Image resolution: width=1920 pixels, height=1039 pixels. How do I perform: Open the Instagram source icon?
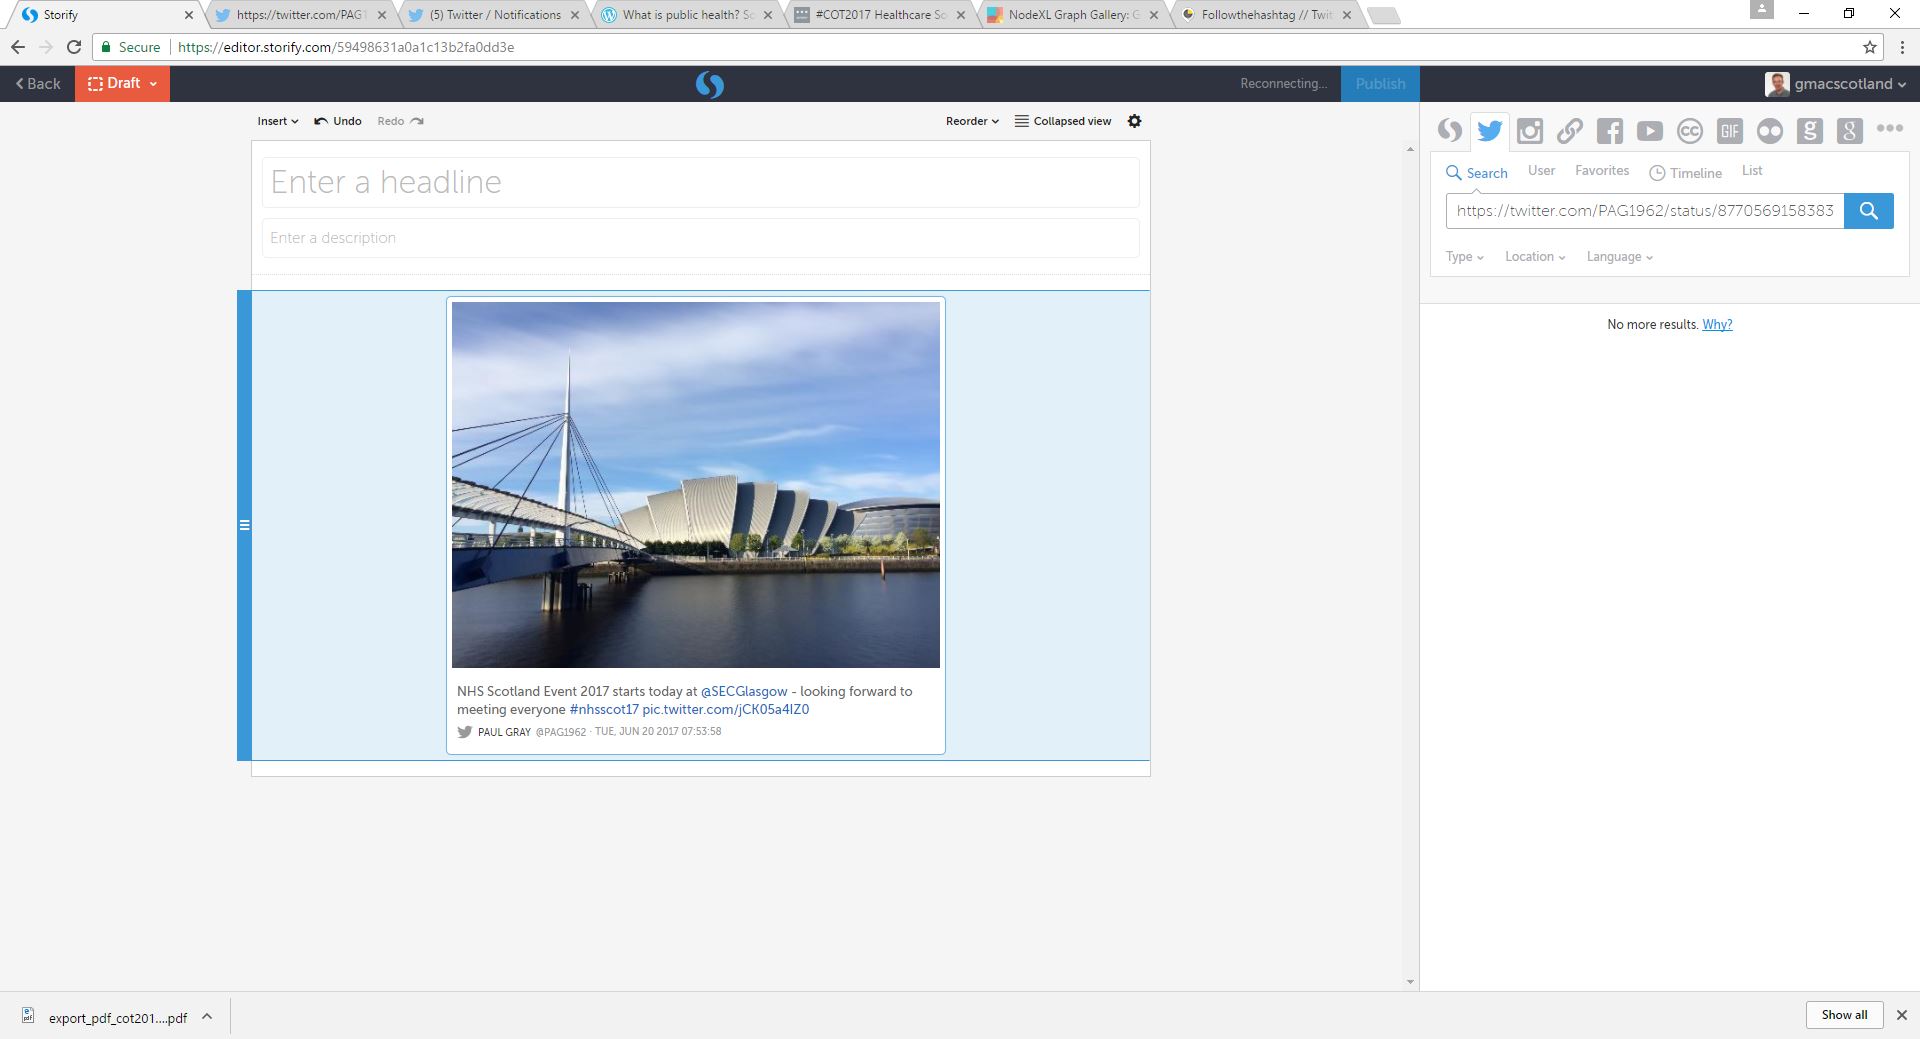point(1529,131)
